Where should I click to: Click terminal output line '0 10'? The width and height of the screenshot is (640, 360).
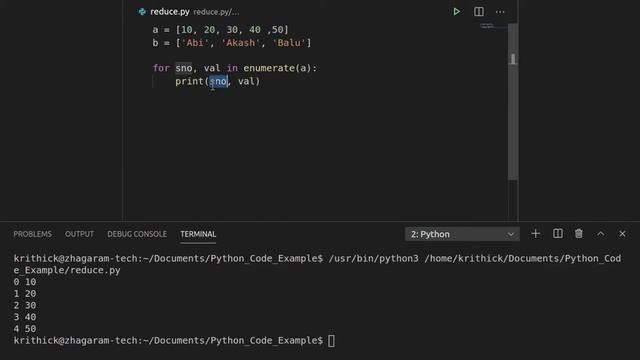pyautogui.click(x=25, y=282)
